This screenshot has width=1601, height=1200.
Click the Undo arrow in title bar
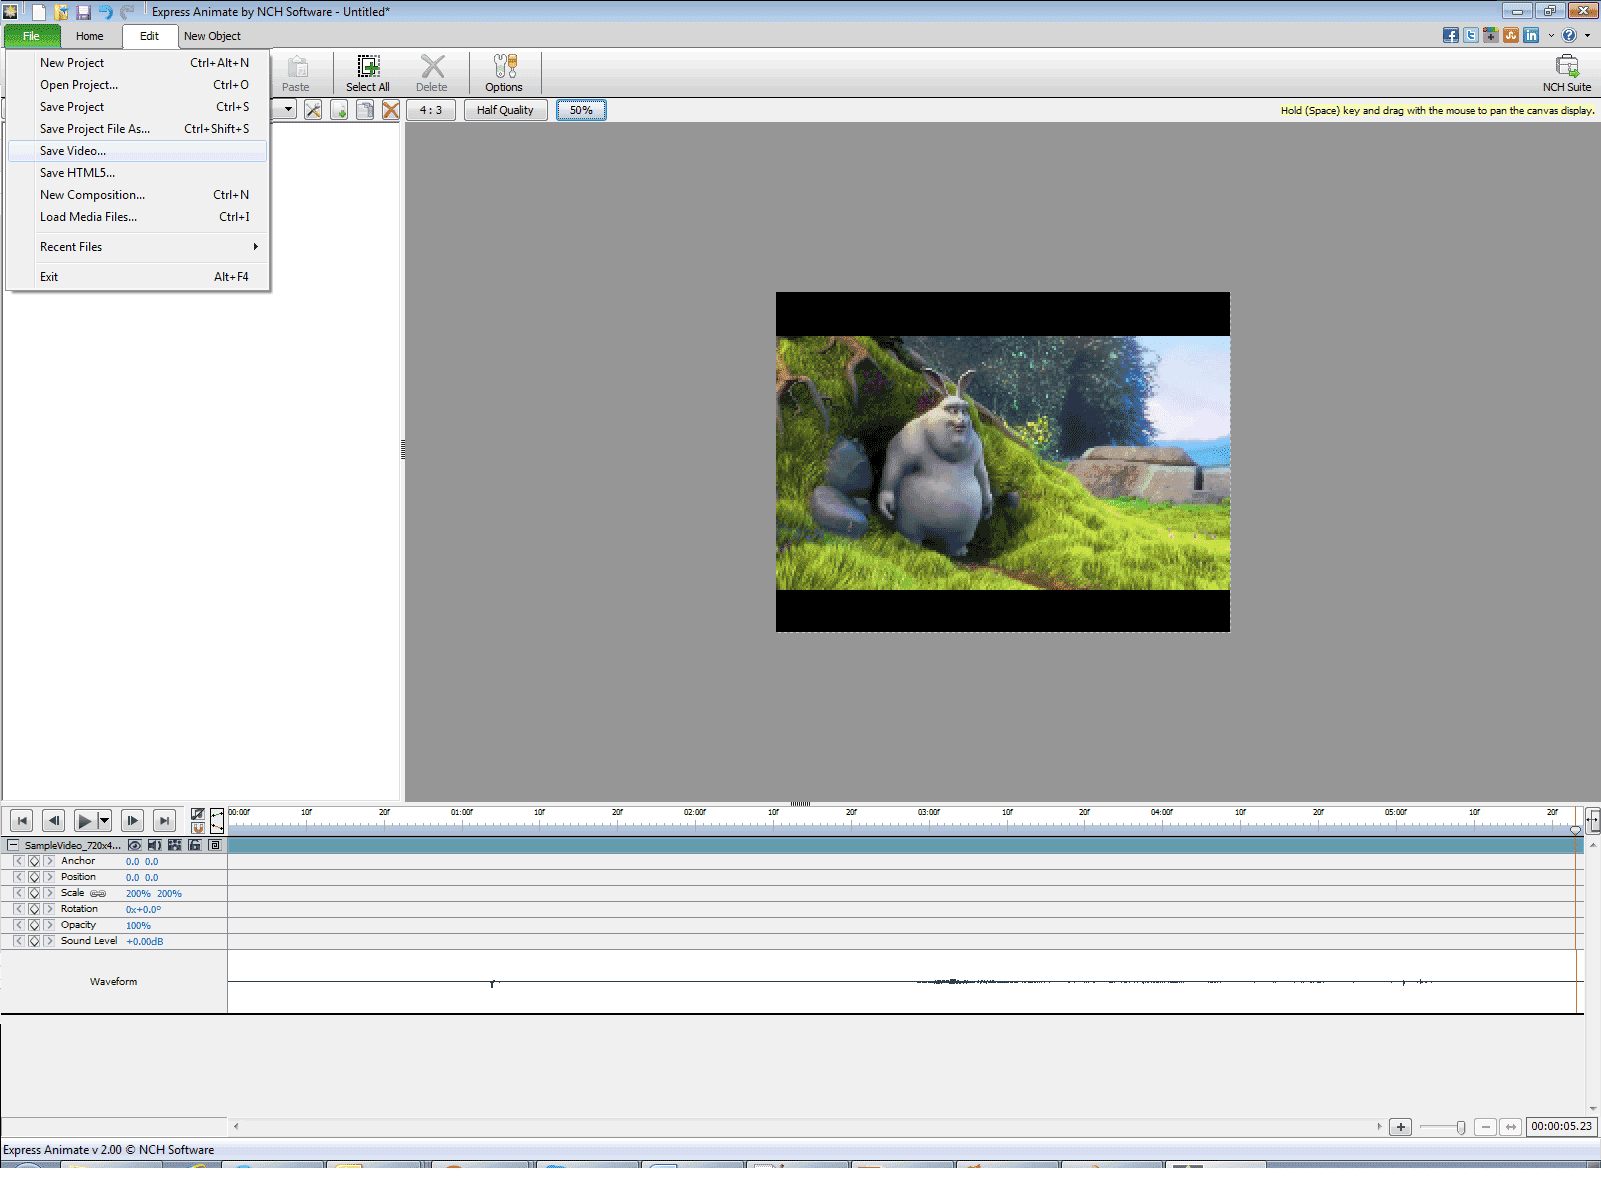point(105,12)
